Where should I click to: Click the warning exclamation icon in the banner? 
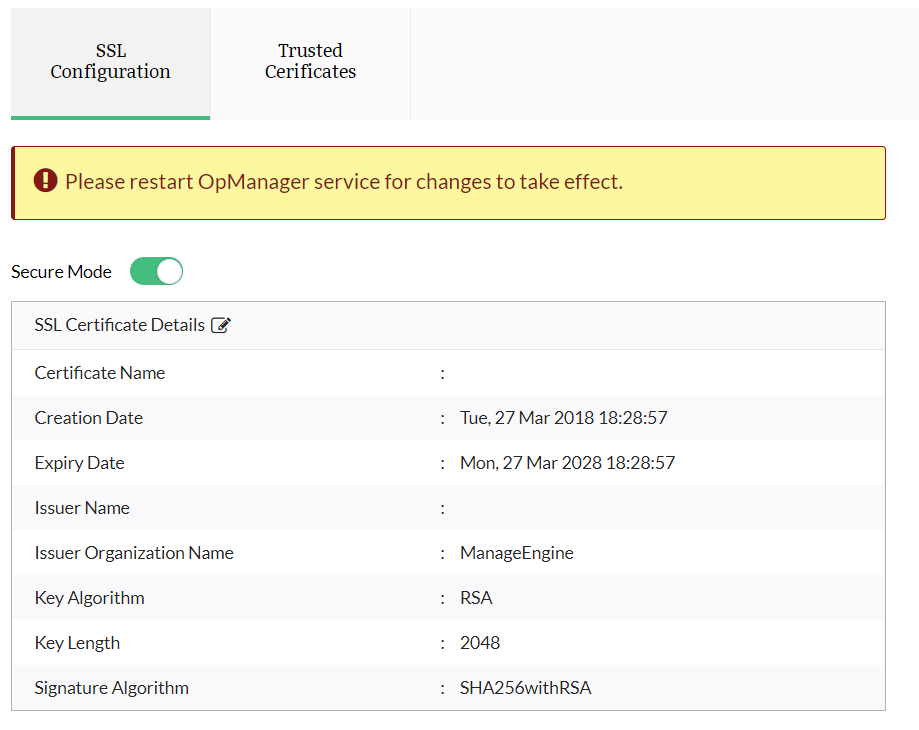pyautogui.click(x=44, y=181)
